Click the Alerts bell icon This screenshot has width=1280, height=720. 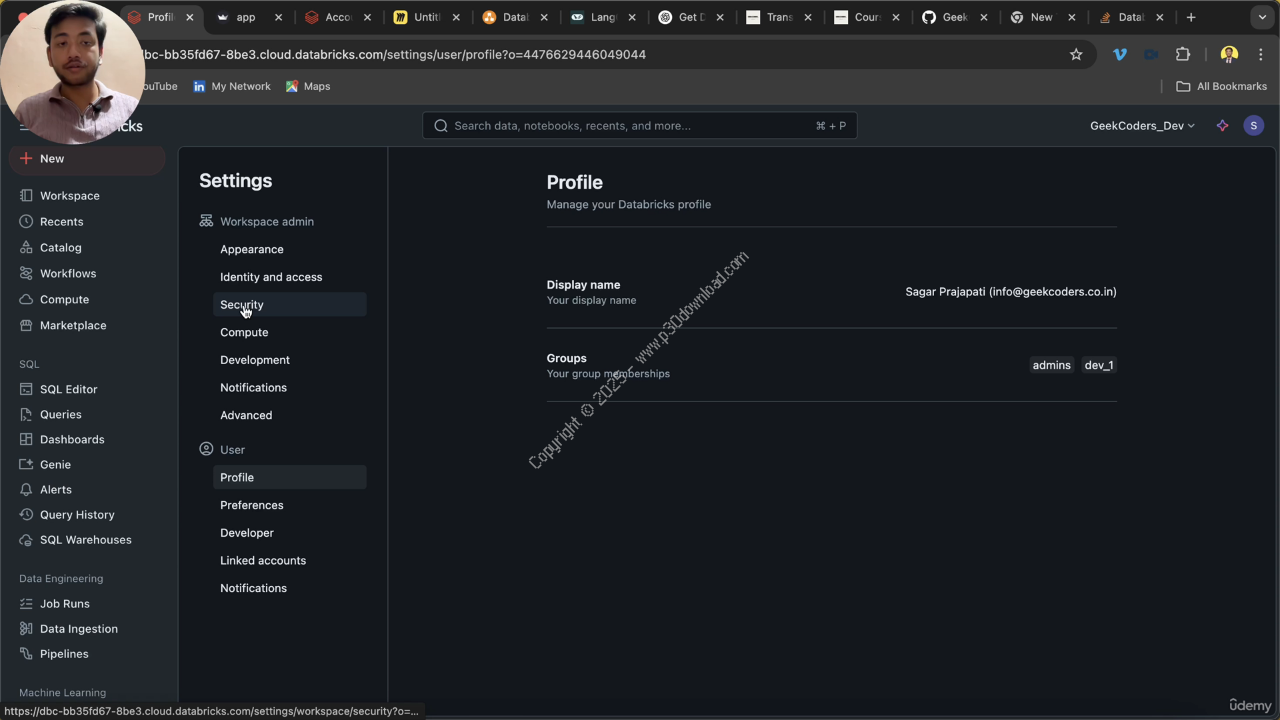[26, 489]
